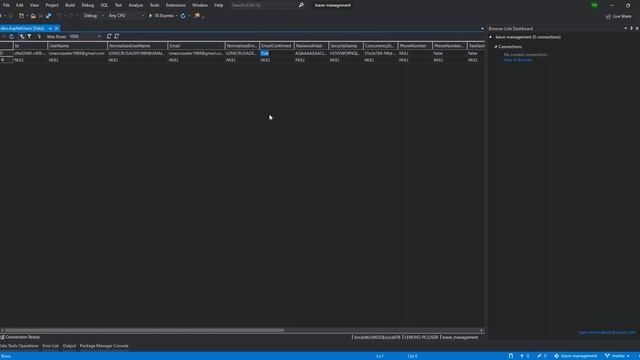
Task: Open Browser Link Dashboard window options dropdown
Action: click(x=625, y=29)
